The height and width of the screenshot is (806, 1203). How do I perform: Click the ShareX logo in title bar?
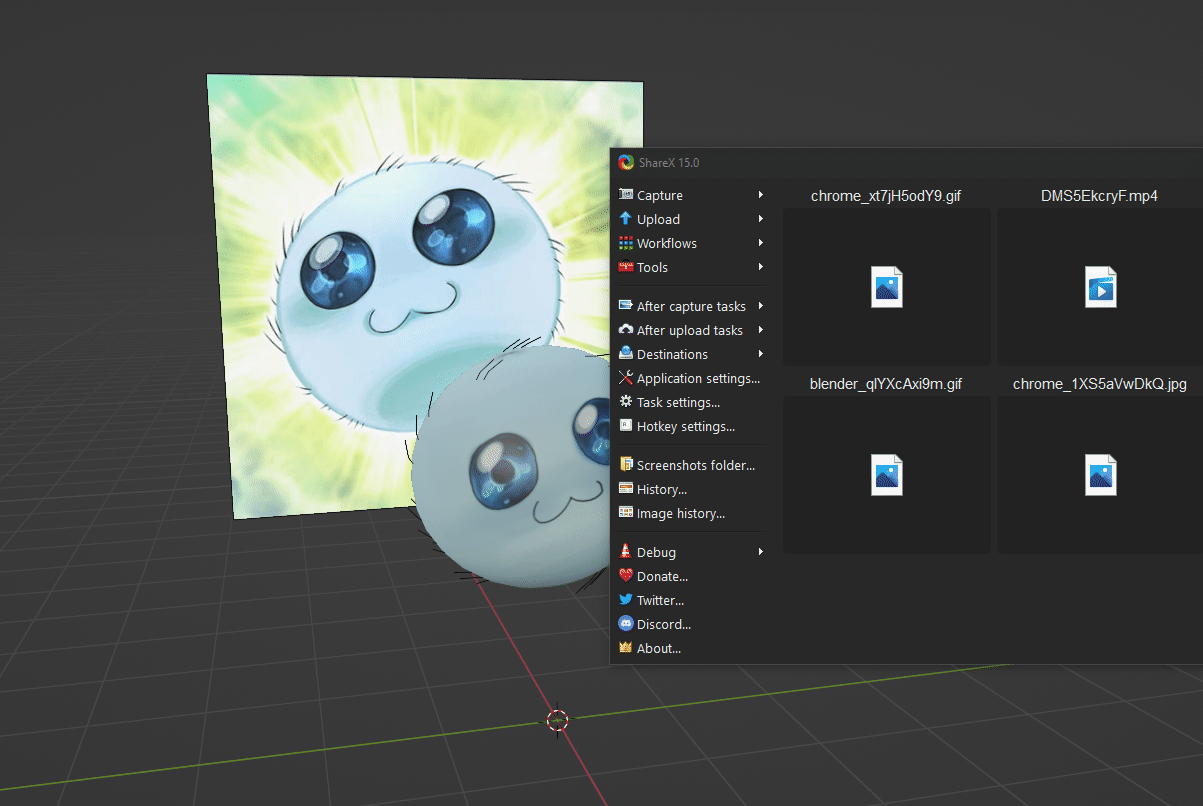(x=626, y=162)
